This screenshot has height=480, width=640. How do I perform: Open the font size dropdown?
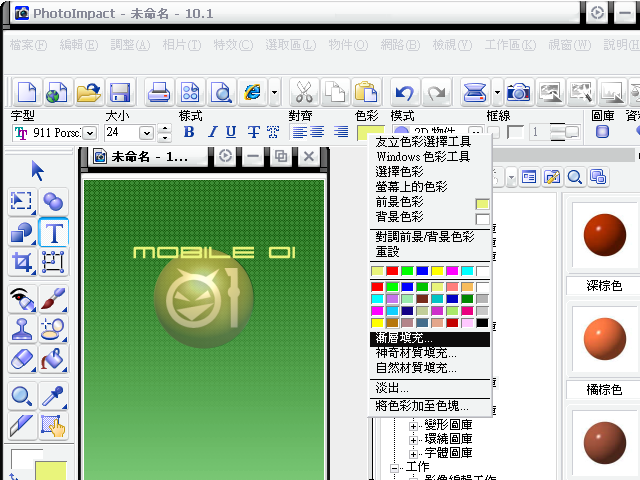[x=146, y=133]
